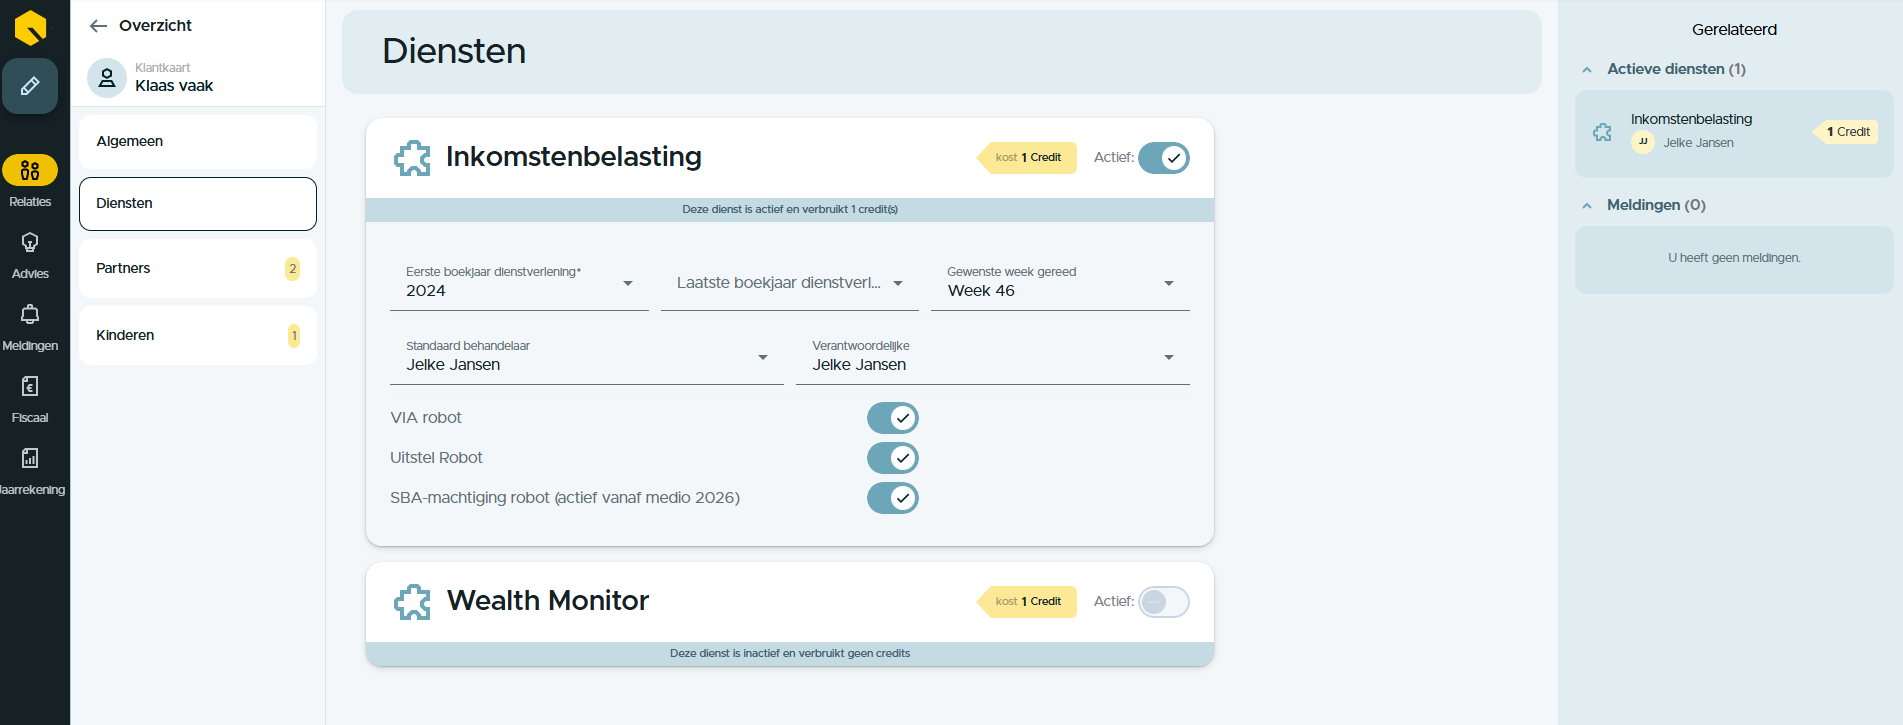The height and width of the screenshot is (725, 1903).
Task: Click the Wealth Monitor heading
Action: click(x=548, y=601)
